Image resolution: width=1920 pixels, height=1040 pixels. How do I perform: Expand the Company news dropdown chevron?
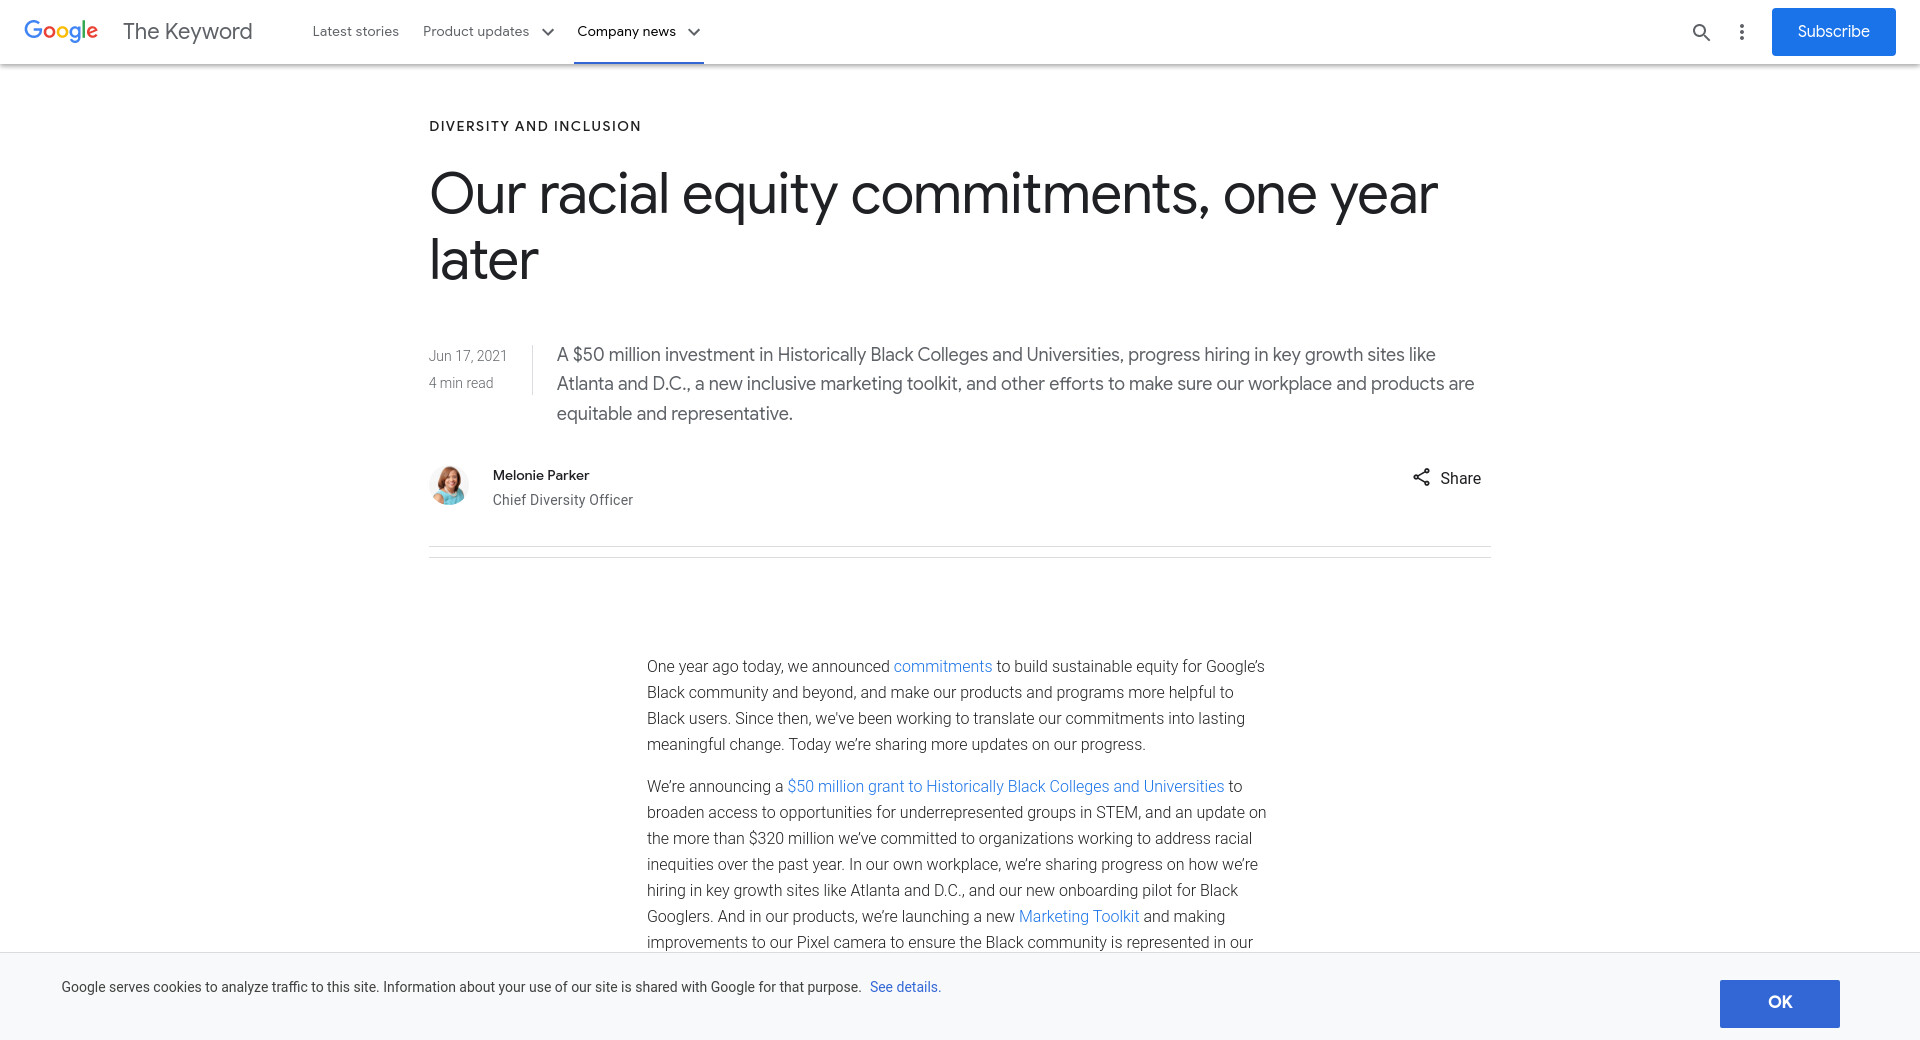click(x=694, y=32)
